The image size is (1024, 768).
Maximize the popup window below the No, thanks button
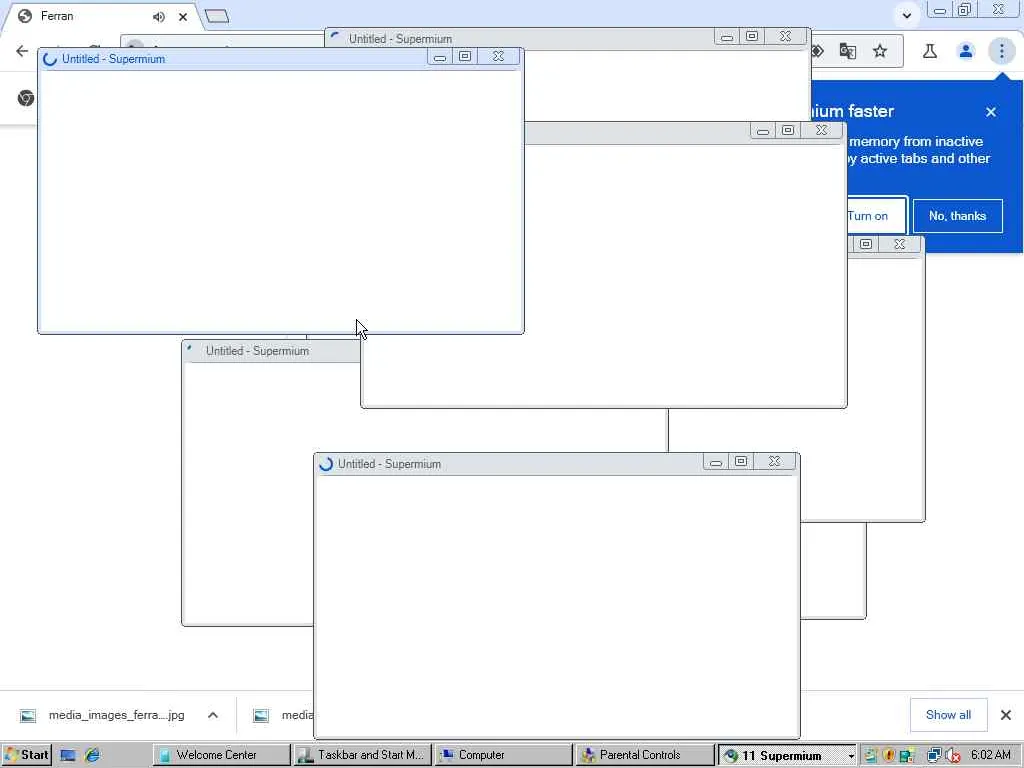(x=866, y=244)
